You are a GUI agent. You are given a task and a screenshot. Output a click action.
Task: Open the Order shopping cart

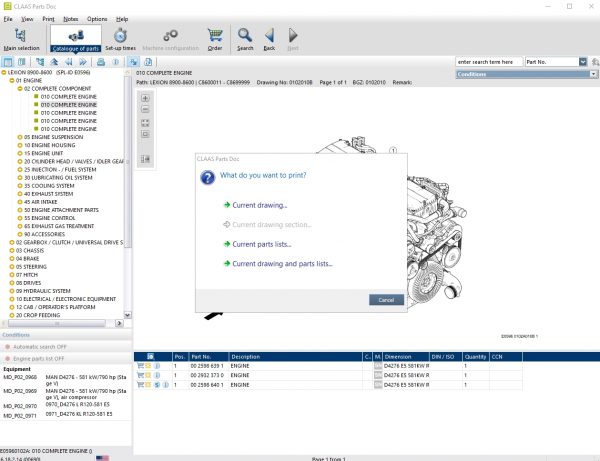click(214, 36)
